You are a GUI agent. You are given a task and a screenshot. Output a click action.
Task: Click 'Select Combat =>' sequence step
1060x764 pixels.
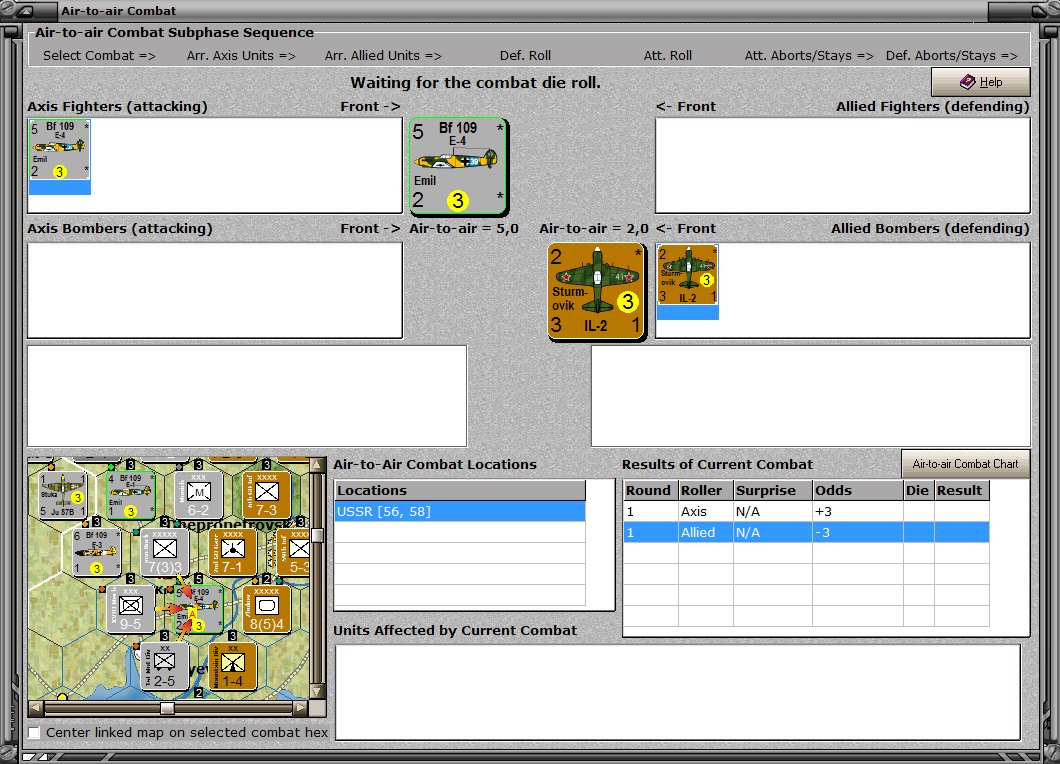coord(99,55)
